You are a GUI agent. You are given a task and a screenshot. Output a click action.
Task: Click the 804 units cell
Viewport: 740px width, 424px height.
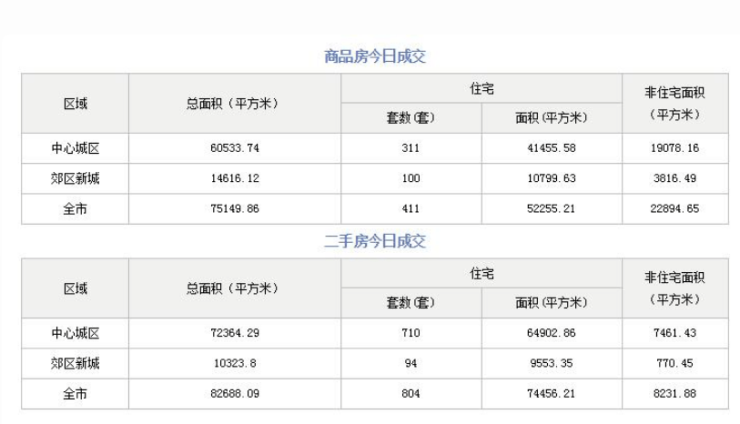pyautogui.click(x=411, y=394)
